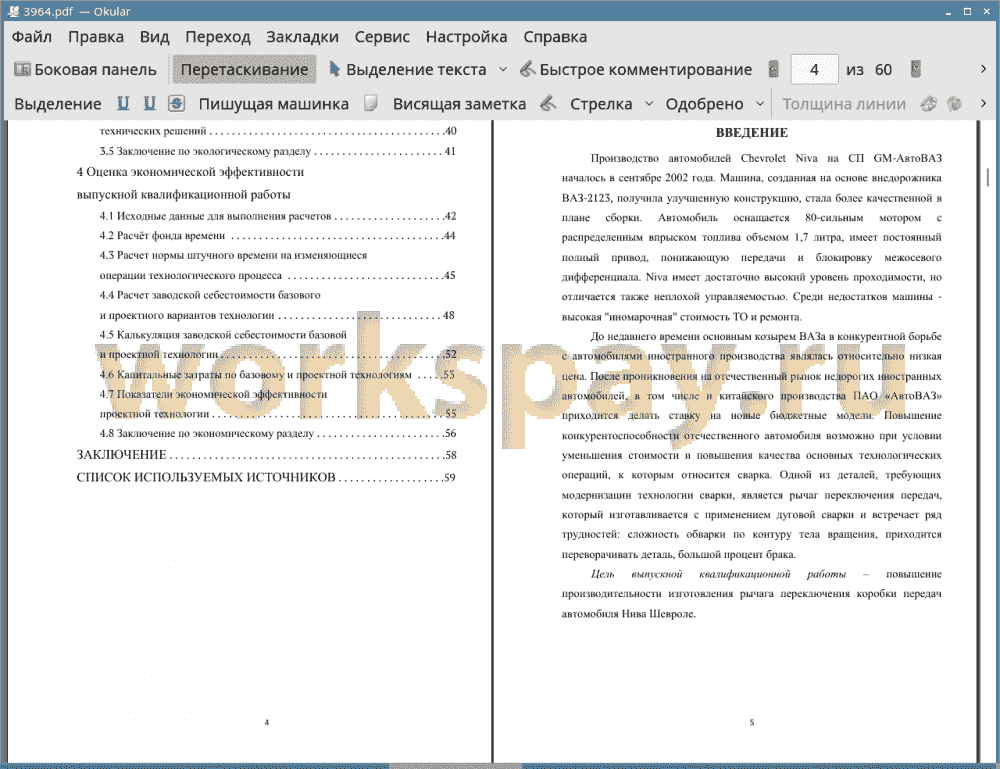Close the Okular window
Viewport: 1000px width, 769px height.
pyautogui.click(x=987, y=11)
